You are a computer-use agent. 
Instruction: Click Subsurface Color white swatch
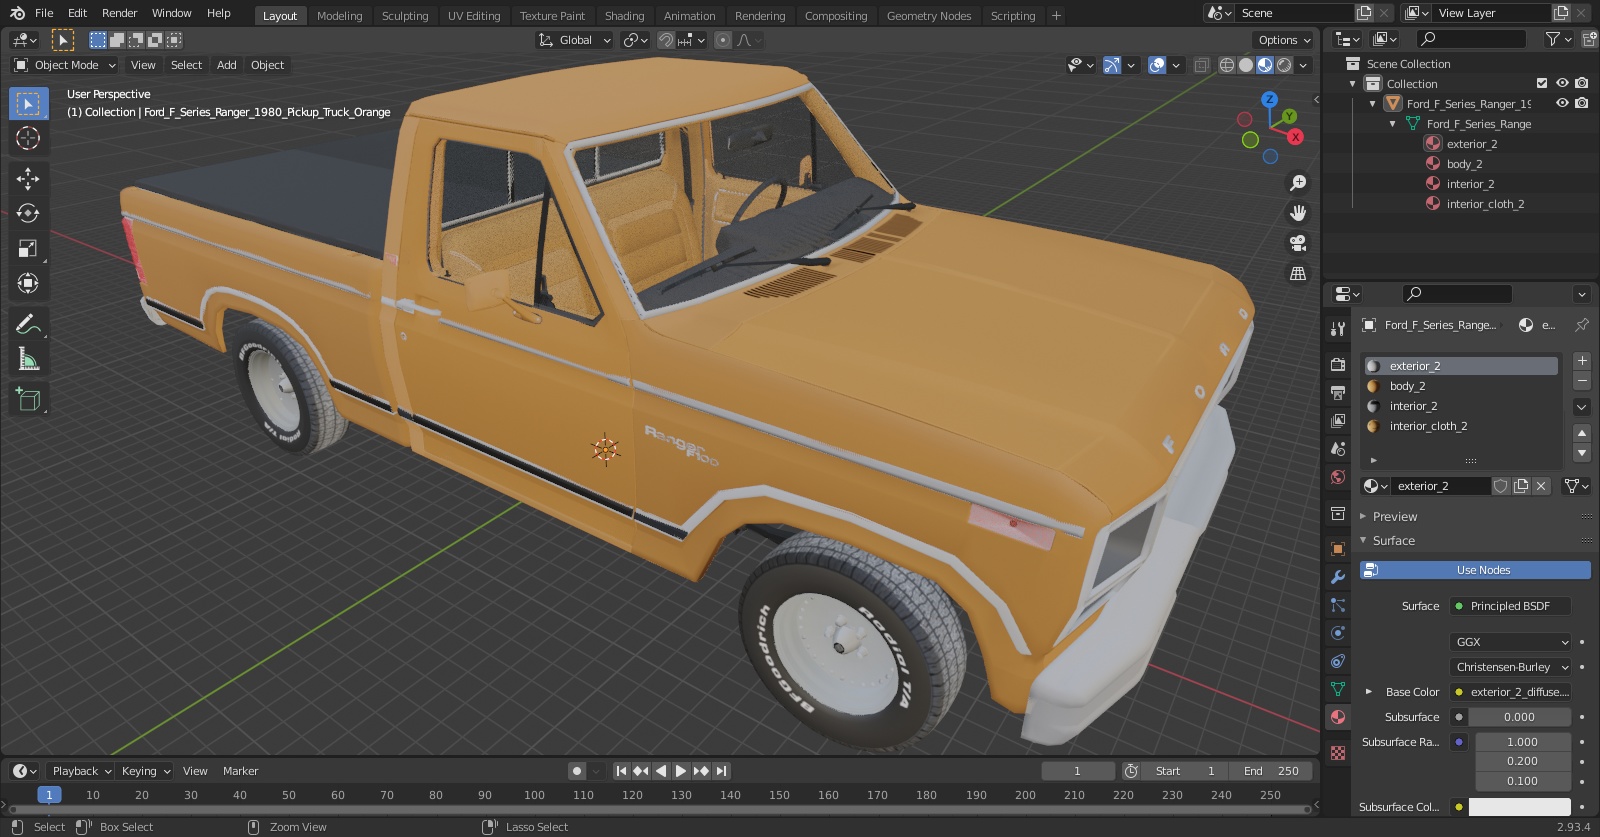[1520, 807]
